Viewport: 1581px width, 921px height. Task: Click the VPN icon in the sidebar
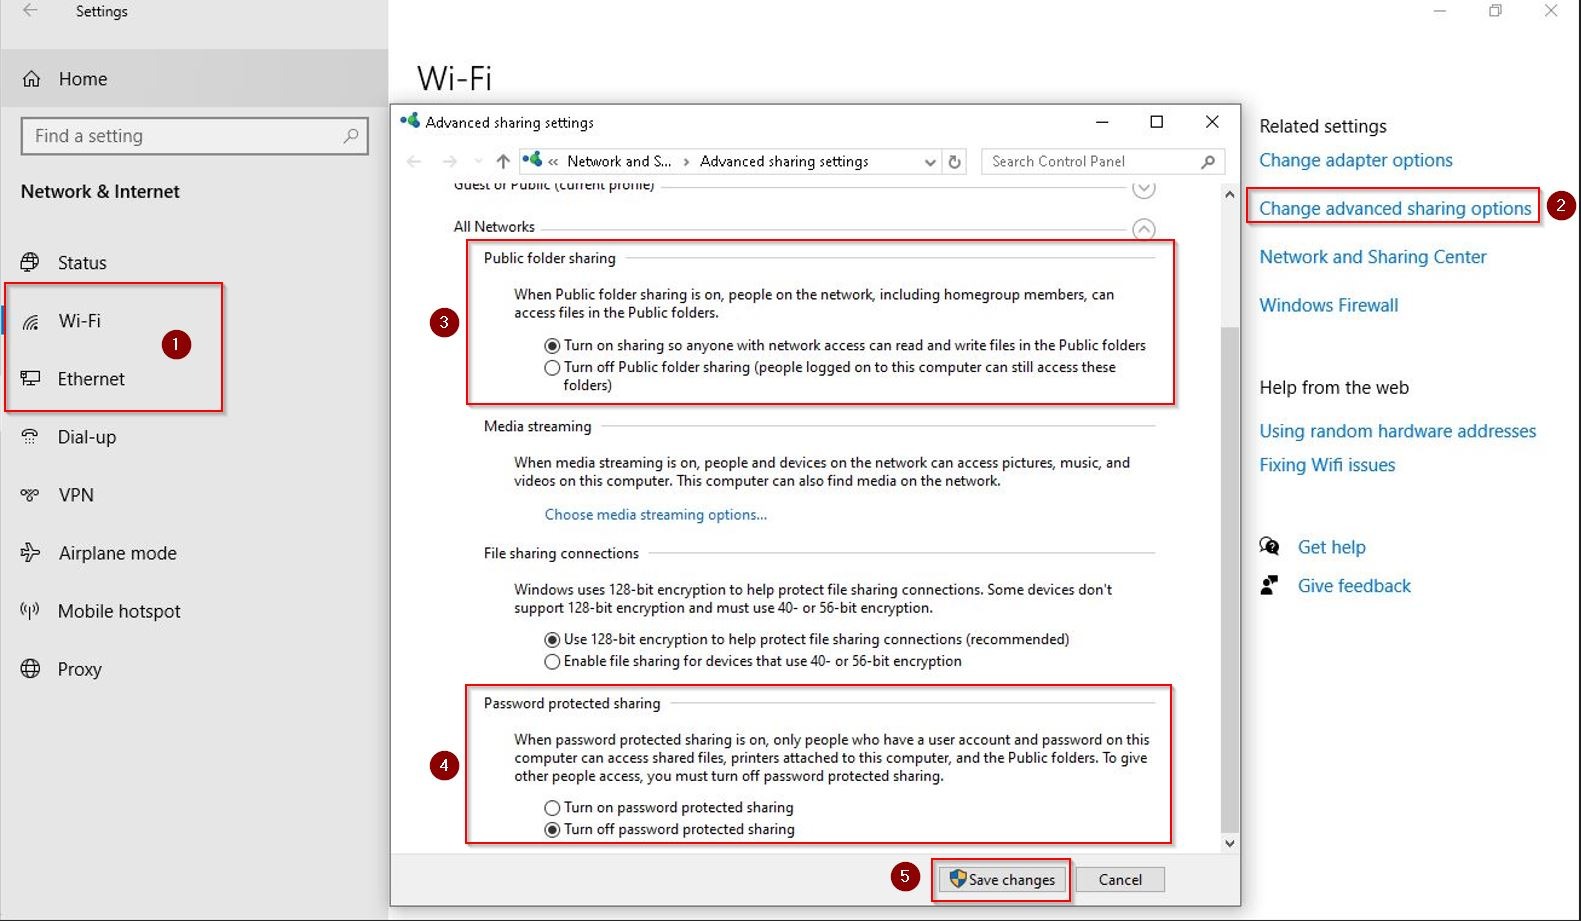tap(31, 495)
